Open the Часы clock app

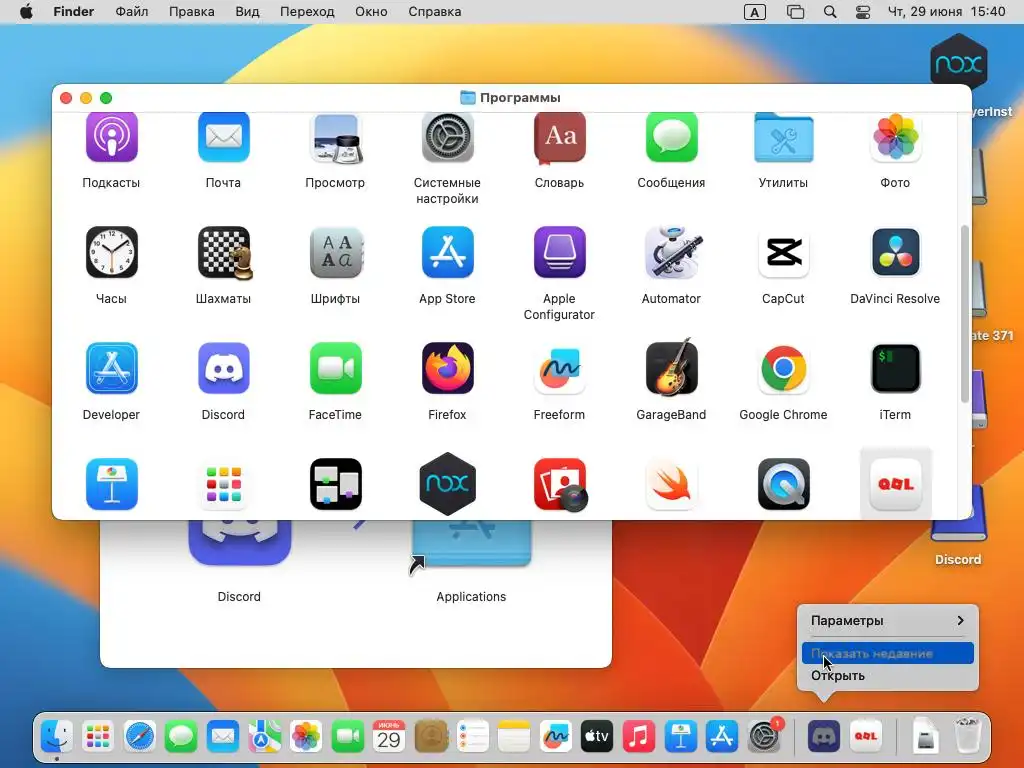(x=112, y=252)
